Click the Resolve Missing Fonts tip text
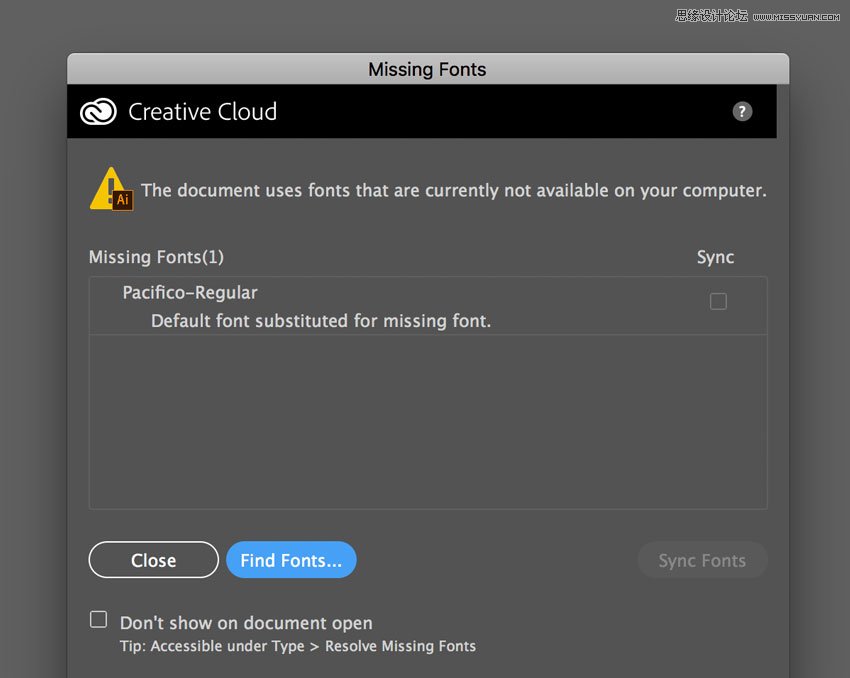The width and height of the screenshot is (850, 678). point(298,646)
